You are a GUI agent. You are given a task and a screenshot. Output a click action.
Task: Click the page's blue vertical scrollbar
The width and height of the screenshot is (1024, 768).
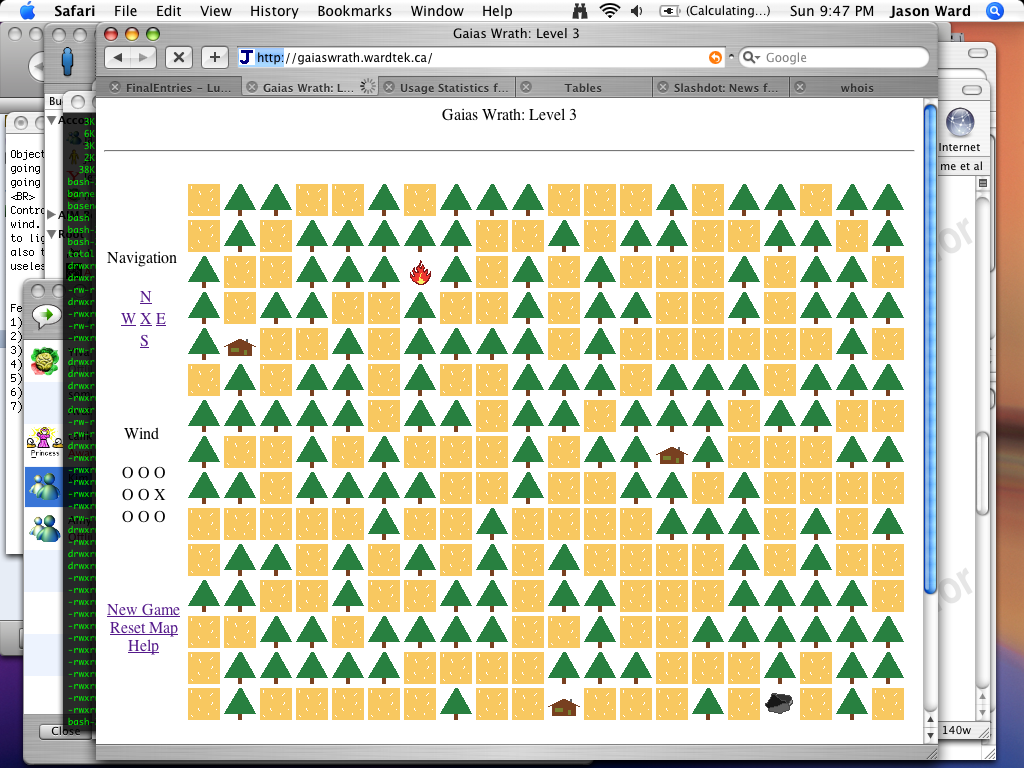point(930,349)
